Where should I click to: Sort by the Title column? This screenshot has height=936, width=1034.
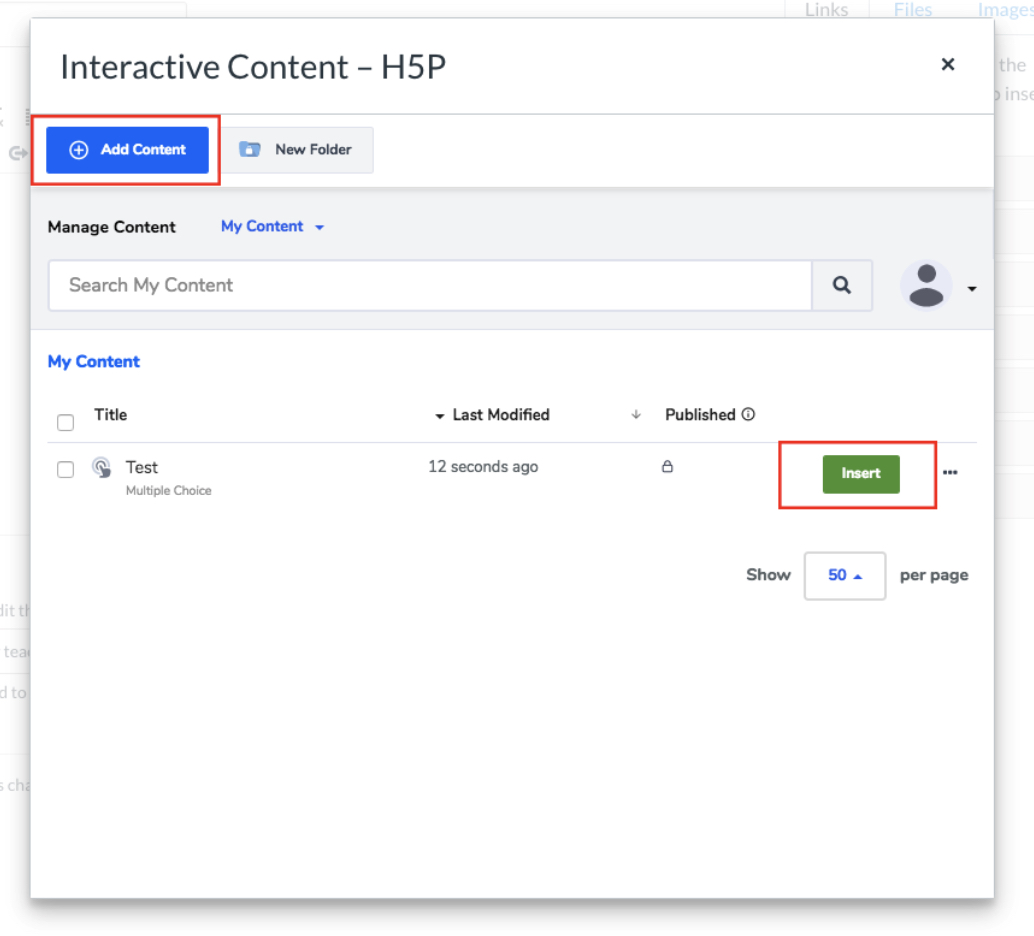110,415
